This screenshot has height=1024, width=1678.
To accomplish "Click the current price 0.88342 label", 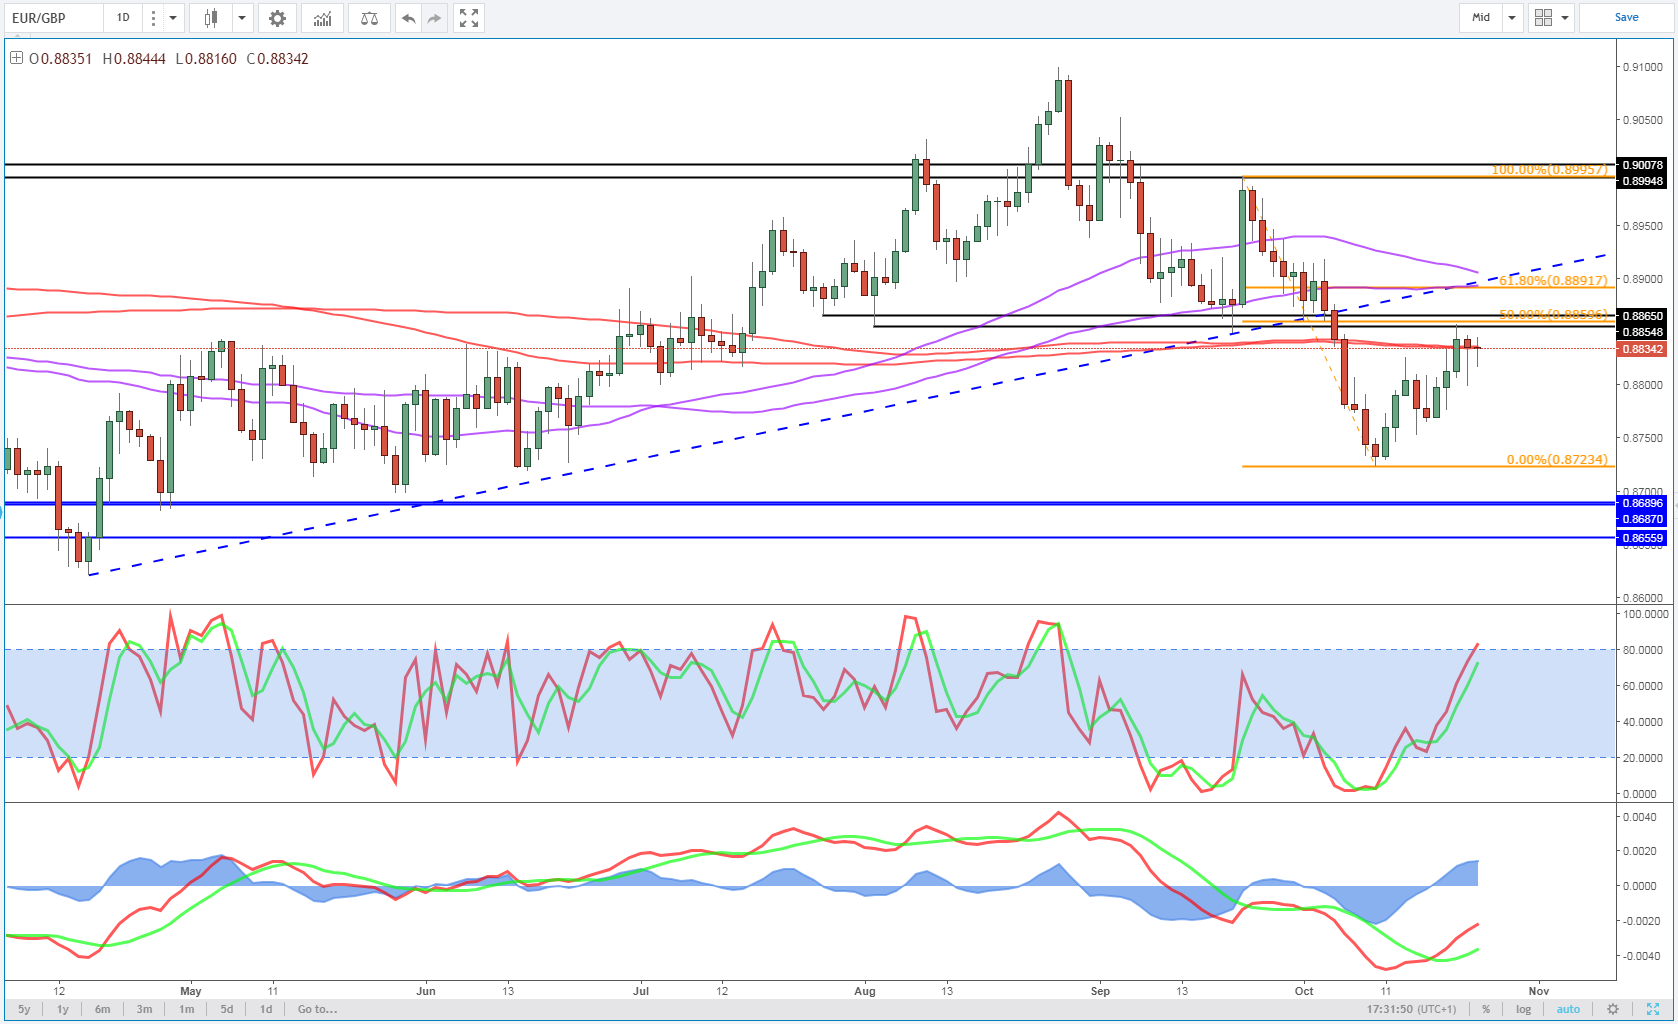I will [1642, 349].
